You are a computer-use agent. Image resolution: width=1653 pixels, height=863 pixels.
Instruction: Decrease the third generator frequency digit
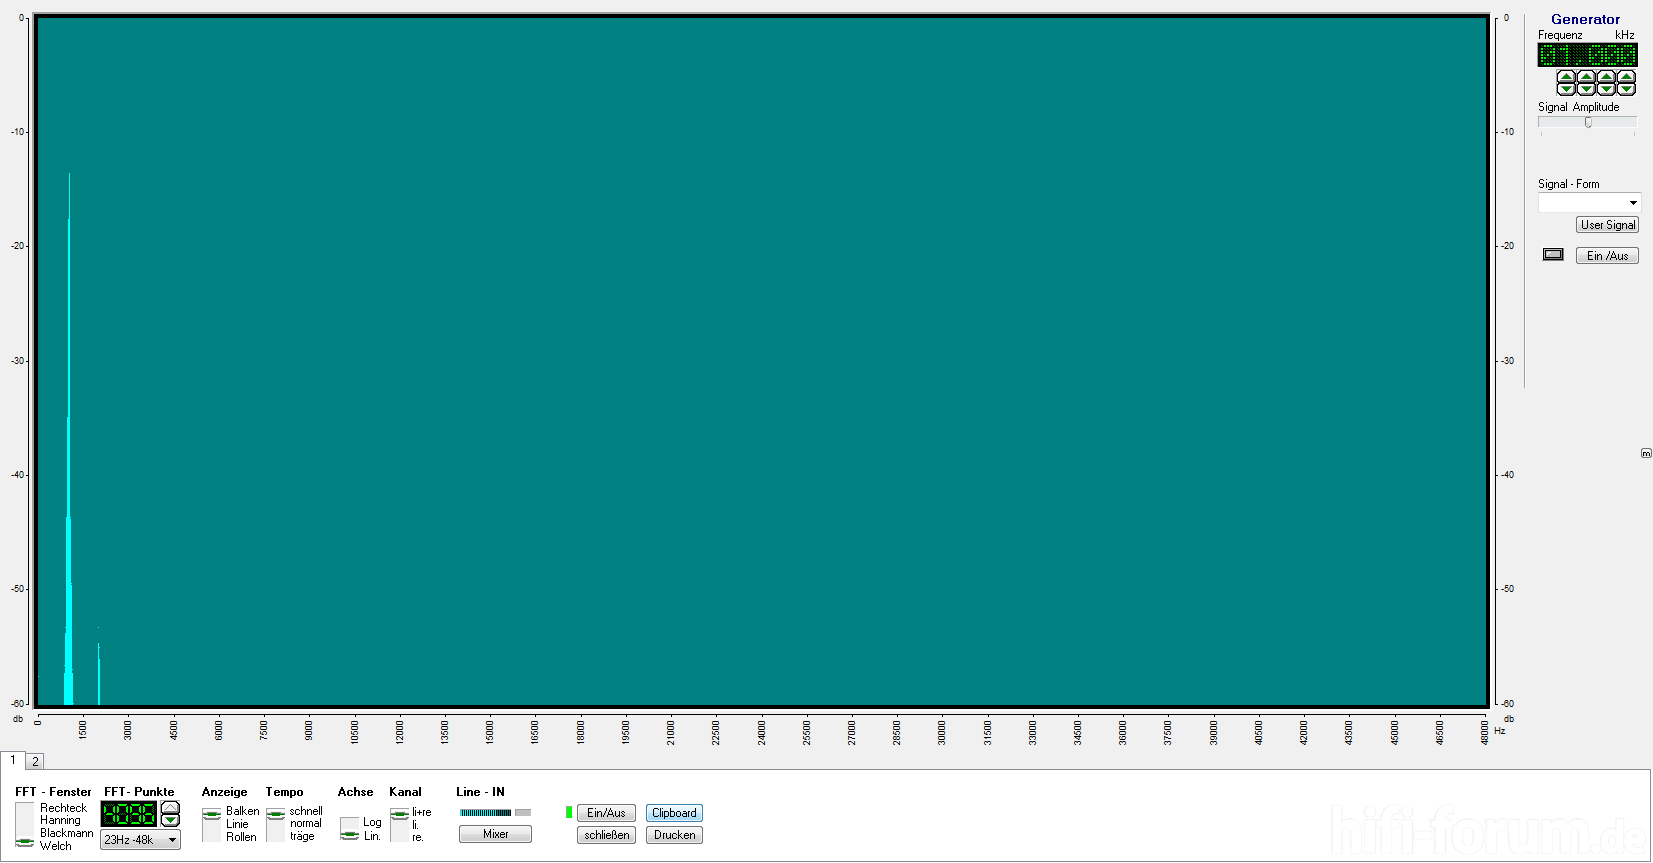[x=1606, y=89]
